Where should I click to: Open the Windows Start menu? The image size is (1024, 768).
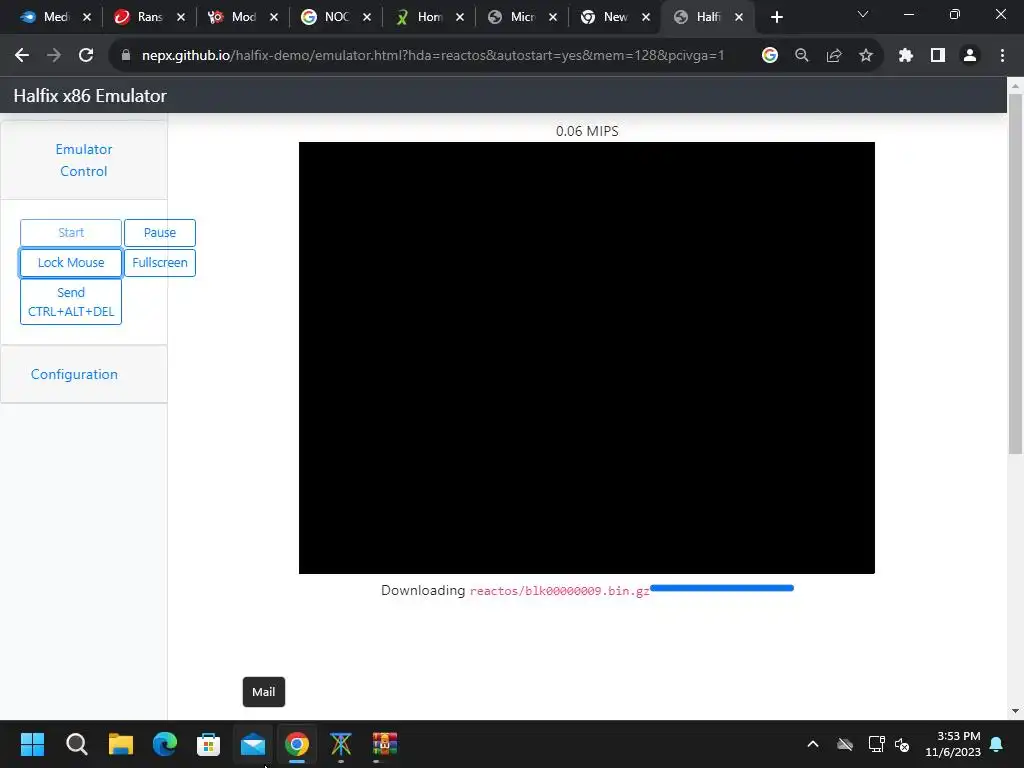pos(33,744)
